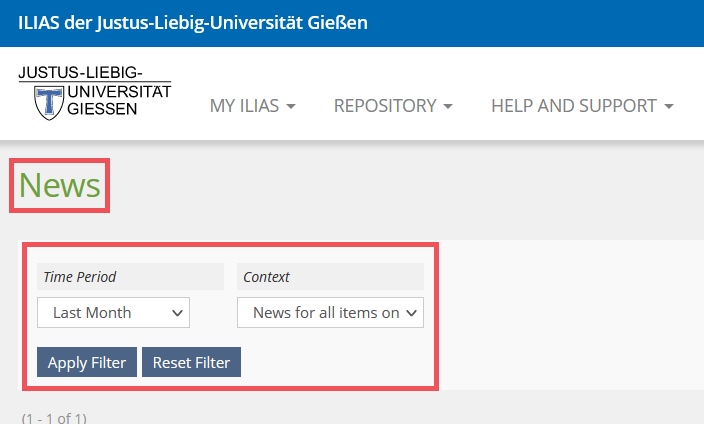
Task: Expand the Context dropdown for news items
Action: click(x=330, y=312)
